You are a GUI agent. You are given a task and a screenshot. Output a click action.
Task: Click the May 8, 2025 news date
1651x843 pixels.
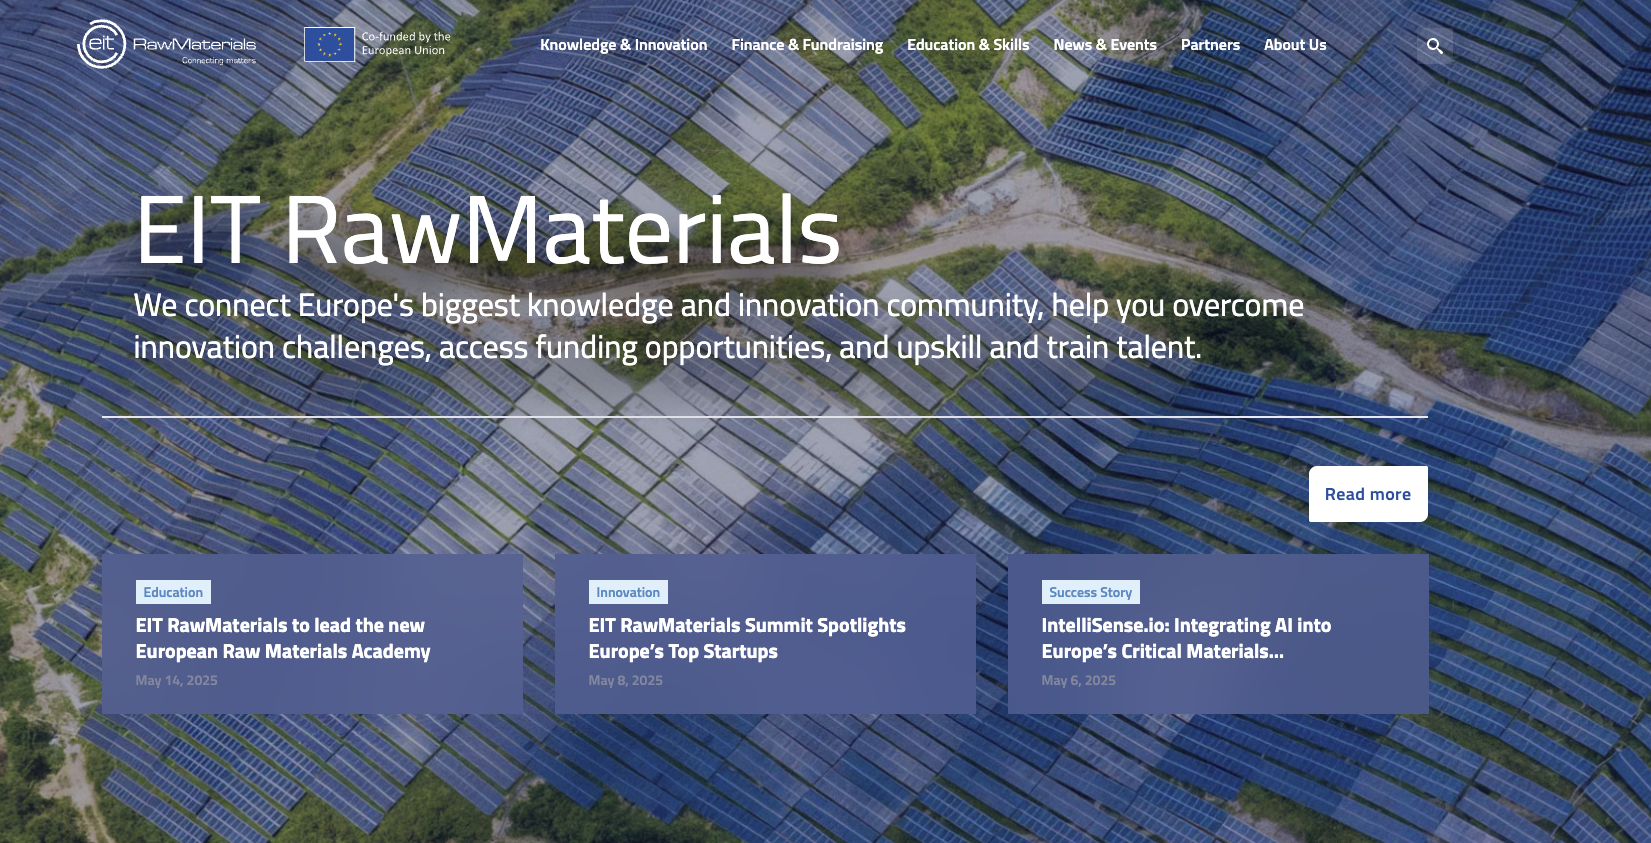(625, 680)
